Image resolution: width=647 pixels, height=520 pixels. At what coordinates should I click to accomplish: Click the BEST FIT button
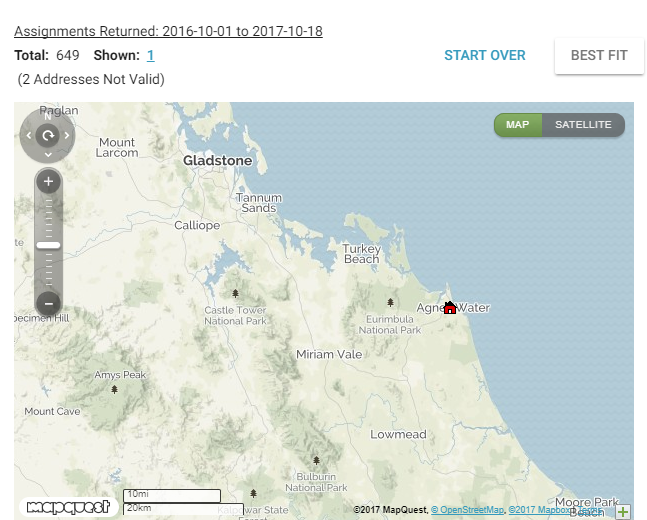599,55
